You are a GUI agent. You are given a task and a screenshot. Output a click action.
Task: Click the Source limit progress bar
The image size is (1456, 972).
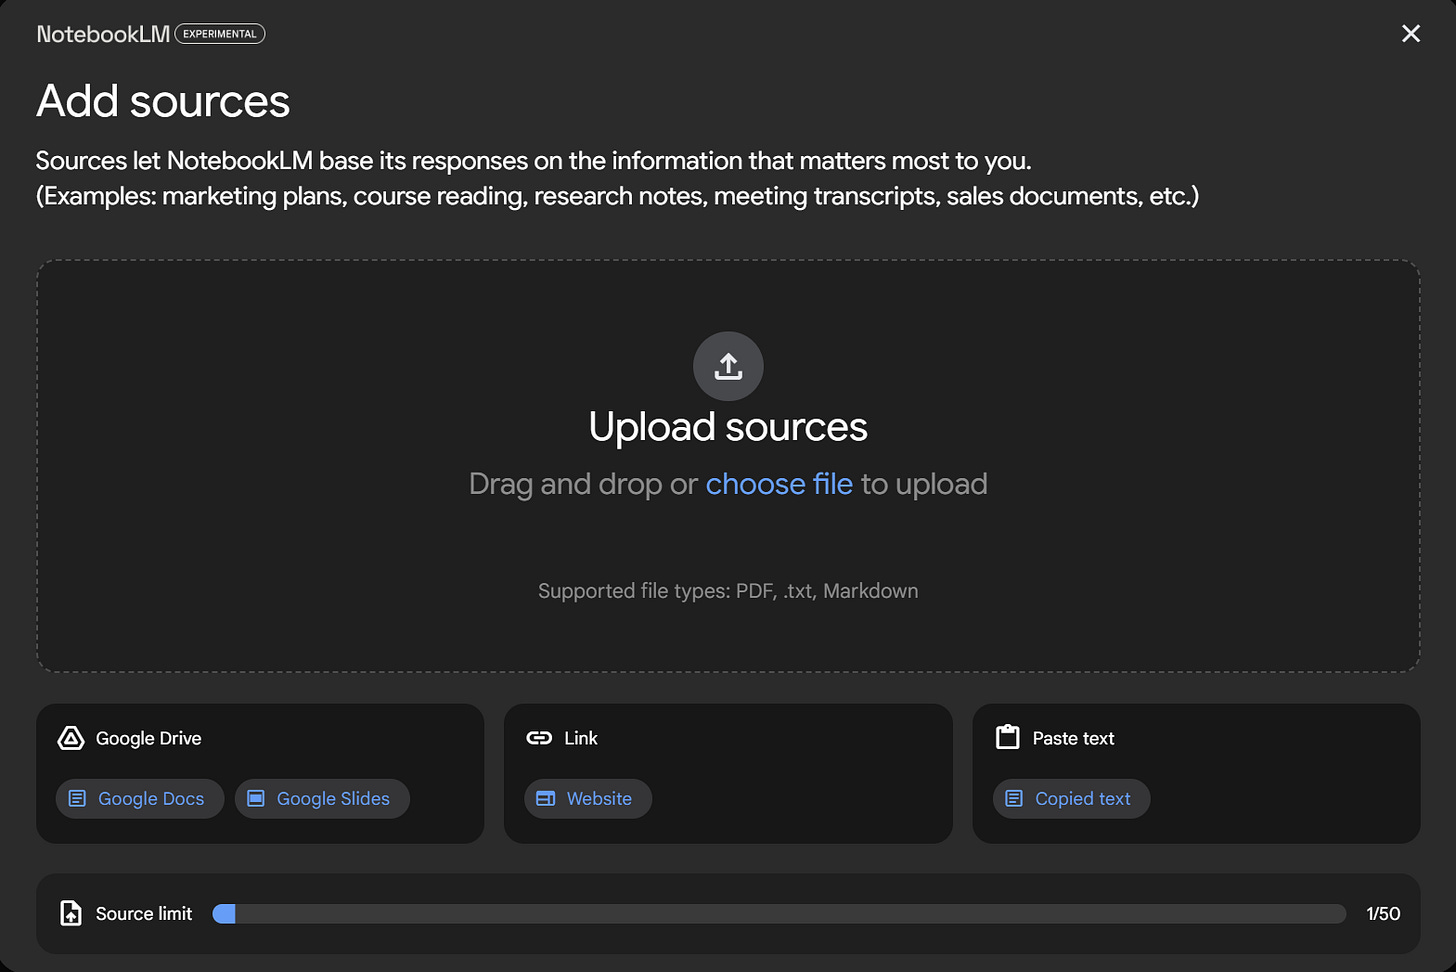tap(779, 914)
